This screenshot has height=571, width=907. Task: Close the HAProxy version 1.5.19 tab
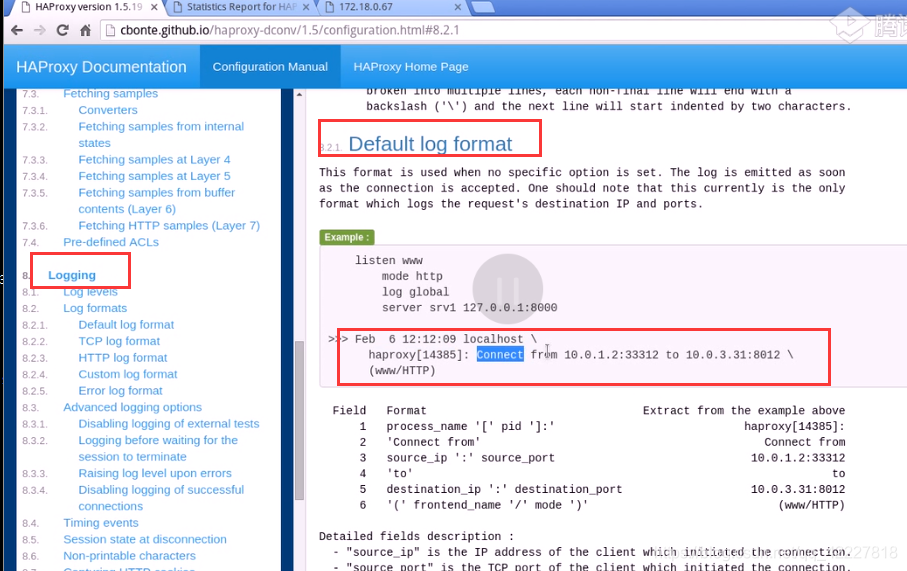pos(154,7)
